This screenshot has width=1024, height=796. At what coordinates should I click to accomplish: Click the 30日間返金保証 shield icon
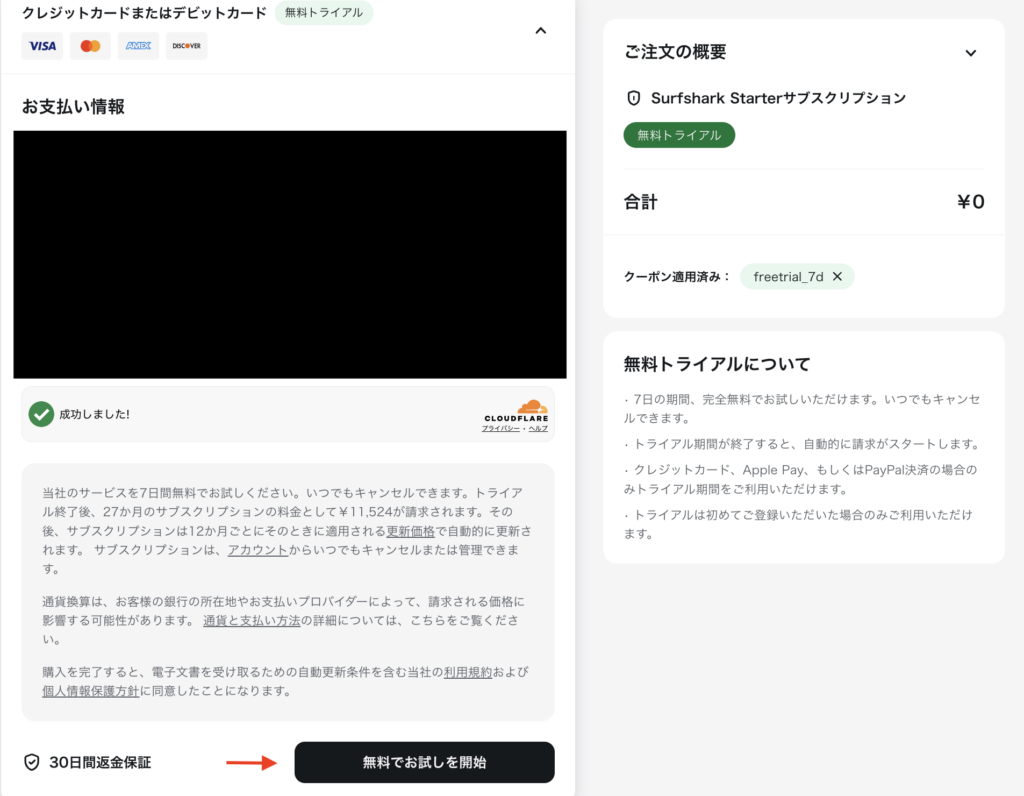click(x=31, y=762)
